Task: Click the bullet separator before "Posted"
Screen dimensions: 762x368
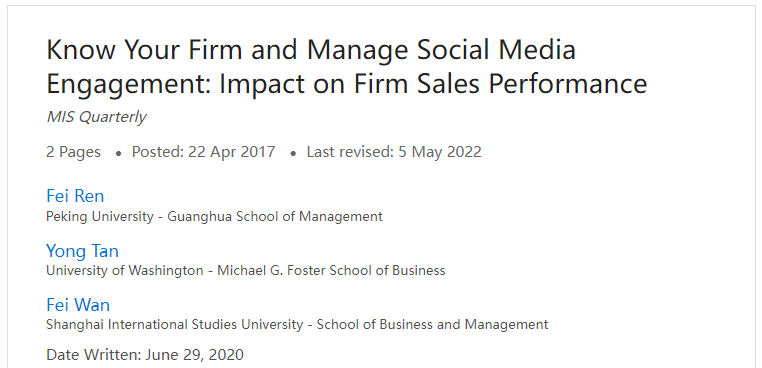Action: 118,154
